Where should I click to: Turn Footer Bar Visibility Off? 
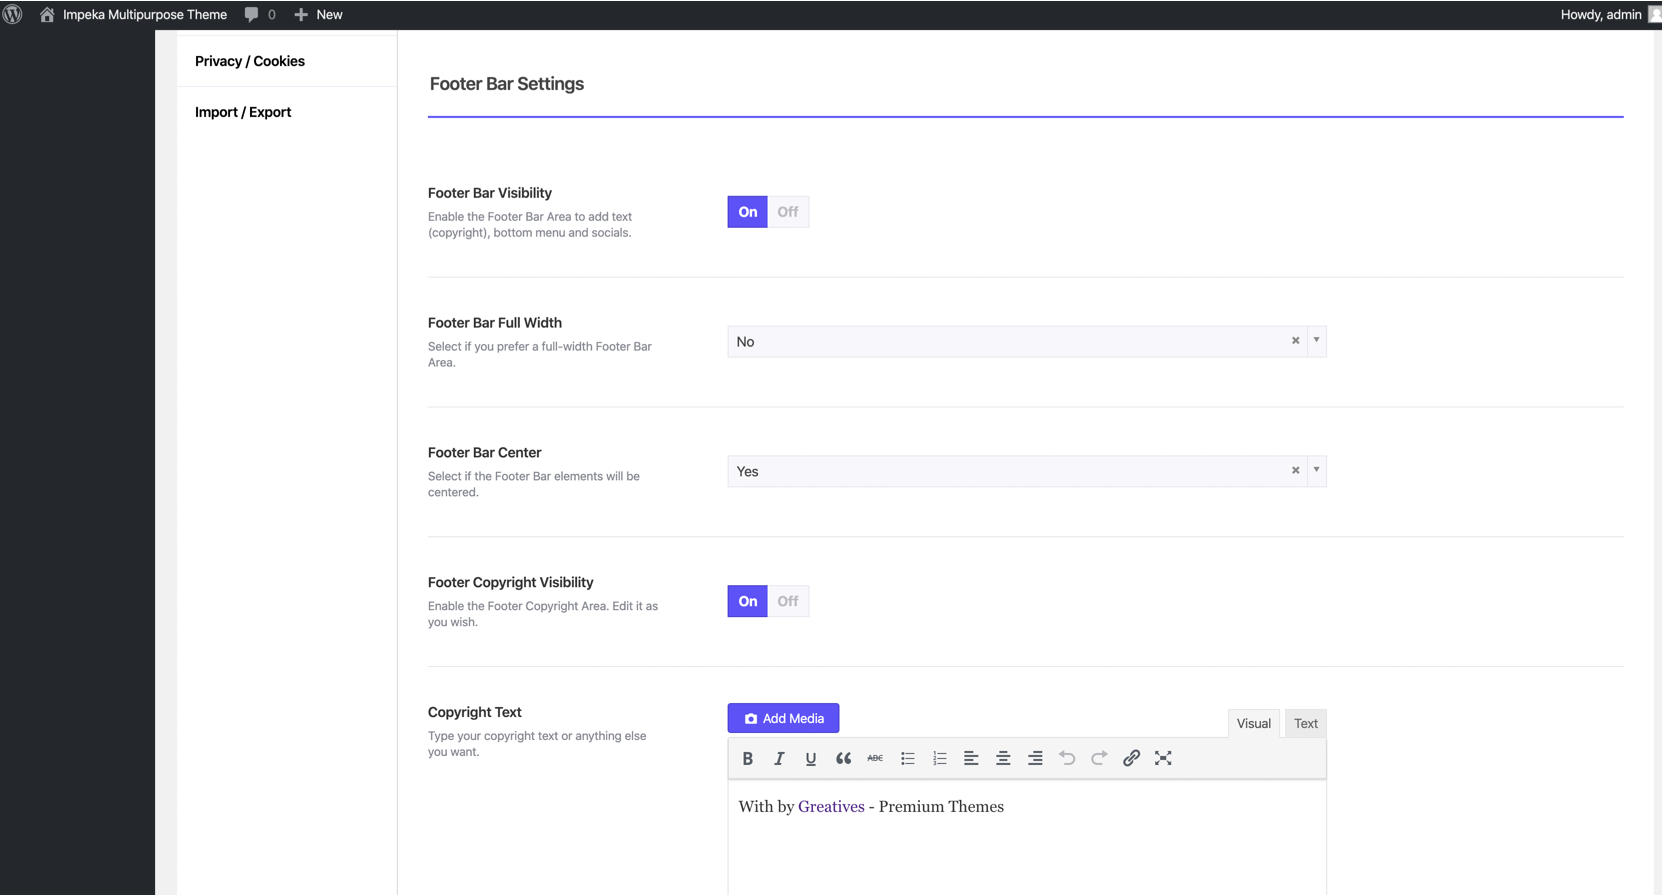[788, 212]
